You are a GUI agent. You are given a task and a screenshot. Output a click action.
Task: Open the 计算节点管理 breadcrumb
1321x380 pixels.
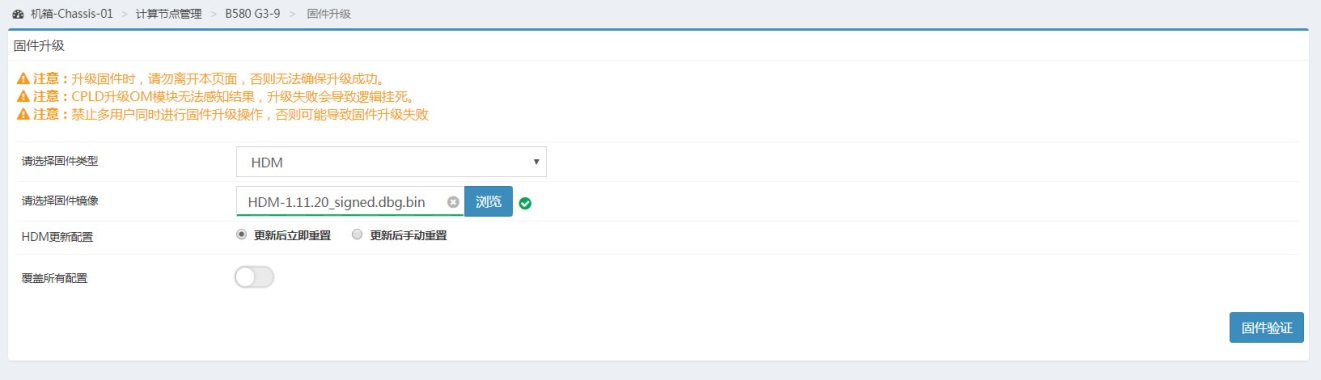coord(168,14)
